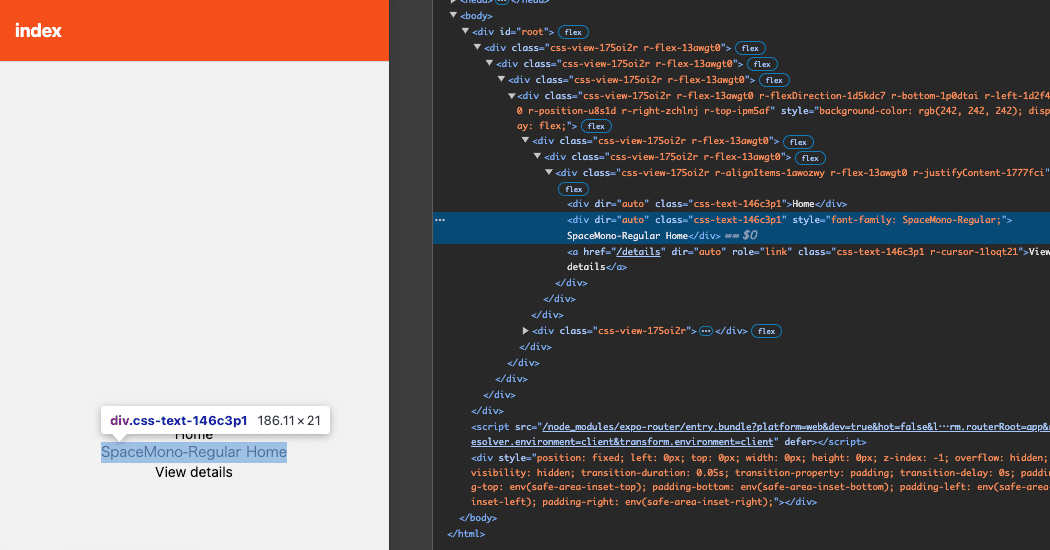The image size is (1050, 550).
Task: Click the ellipsis badge inside collapsed css-view div
Action: point(706,331)
